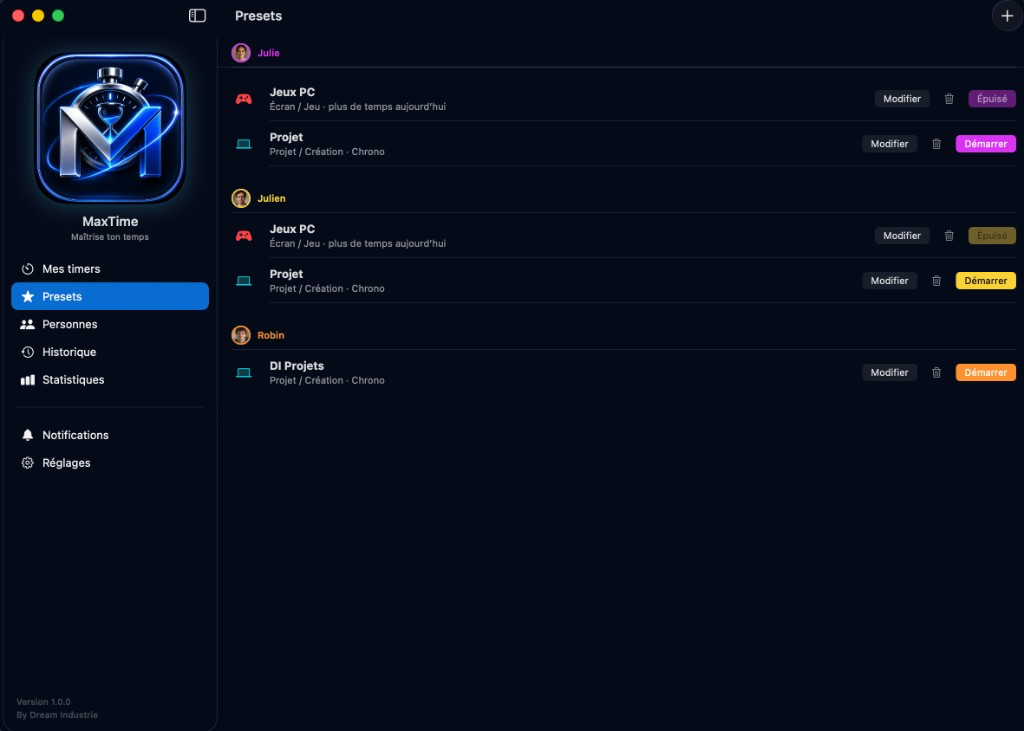This screenshot has width=1024, height=731.
Task: Start DI Projets with orange Démarrer
Action: coord(985,372)
